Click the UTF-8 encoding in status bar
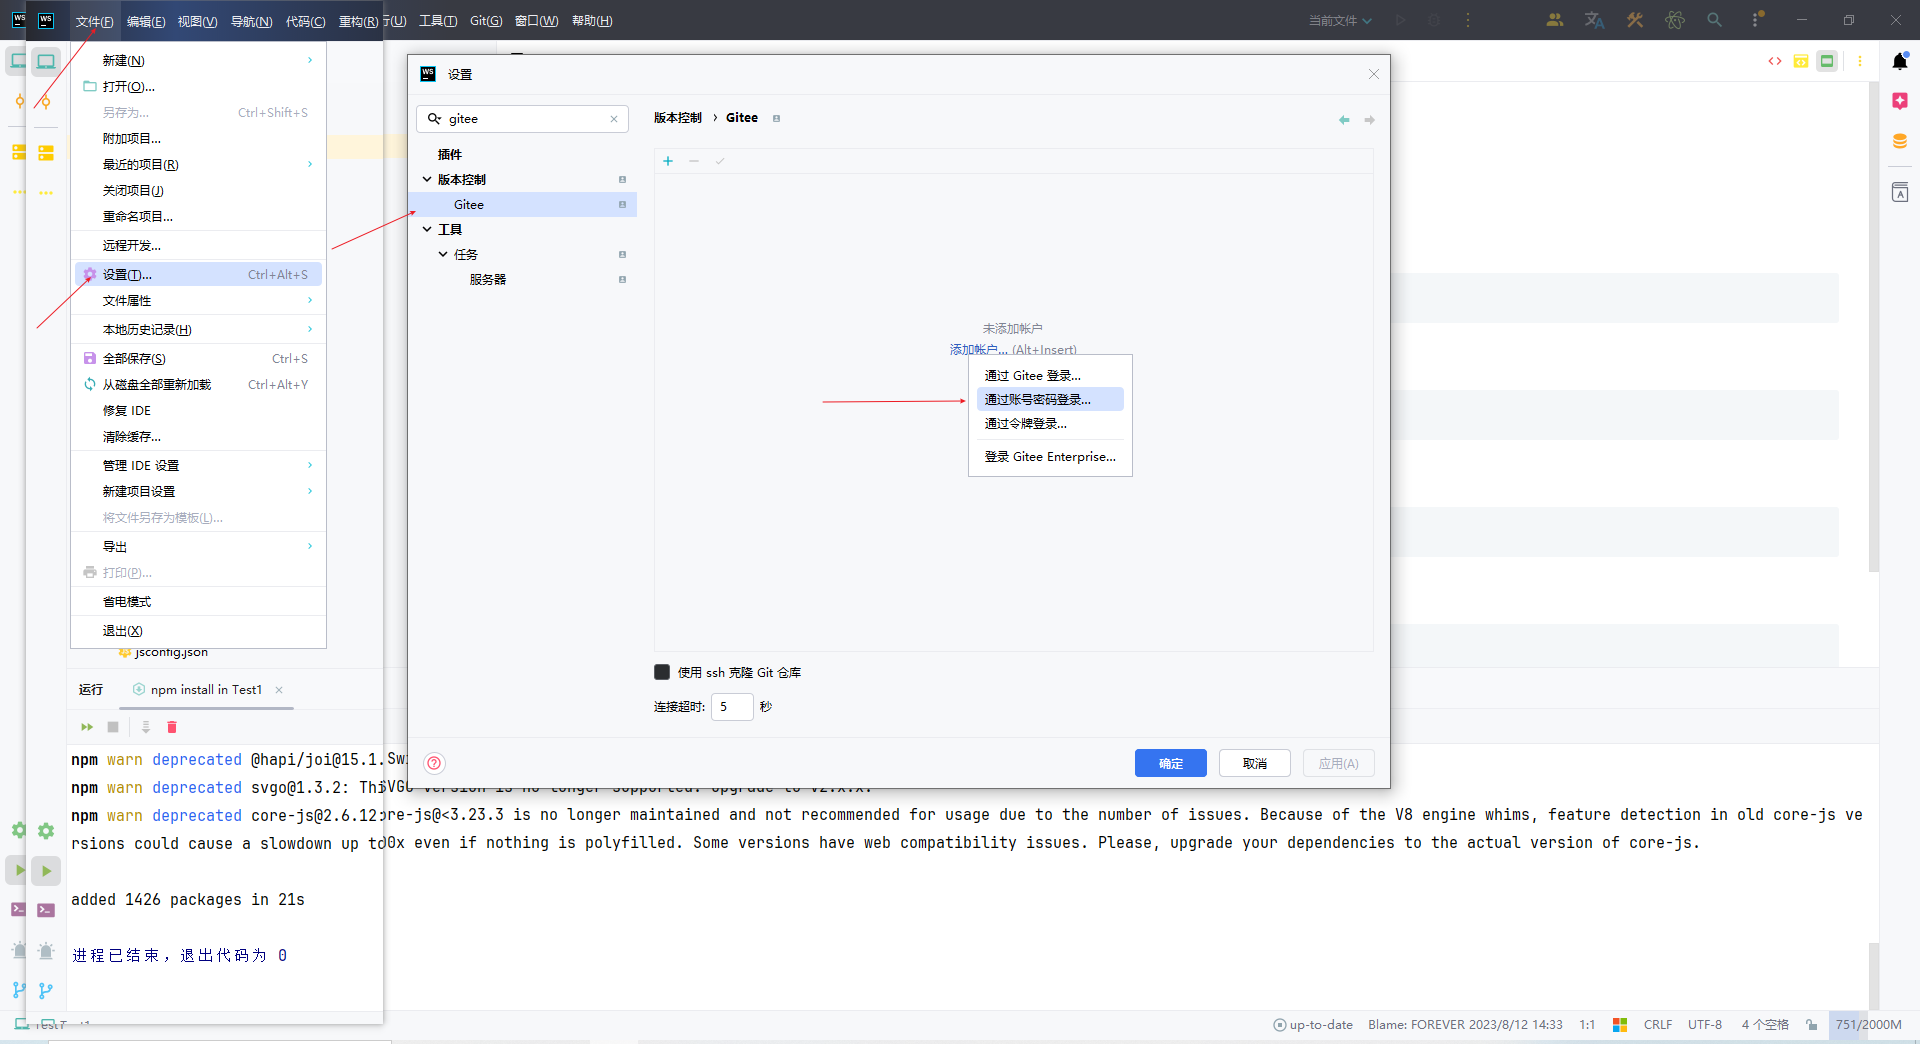Screen dimensions: 1920x1044 click(1705, 1025)
